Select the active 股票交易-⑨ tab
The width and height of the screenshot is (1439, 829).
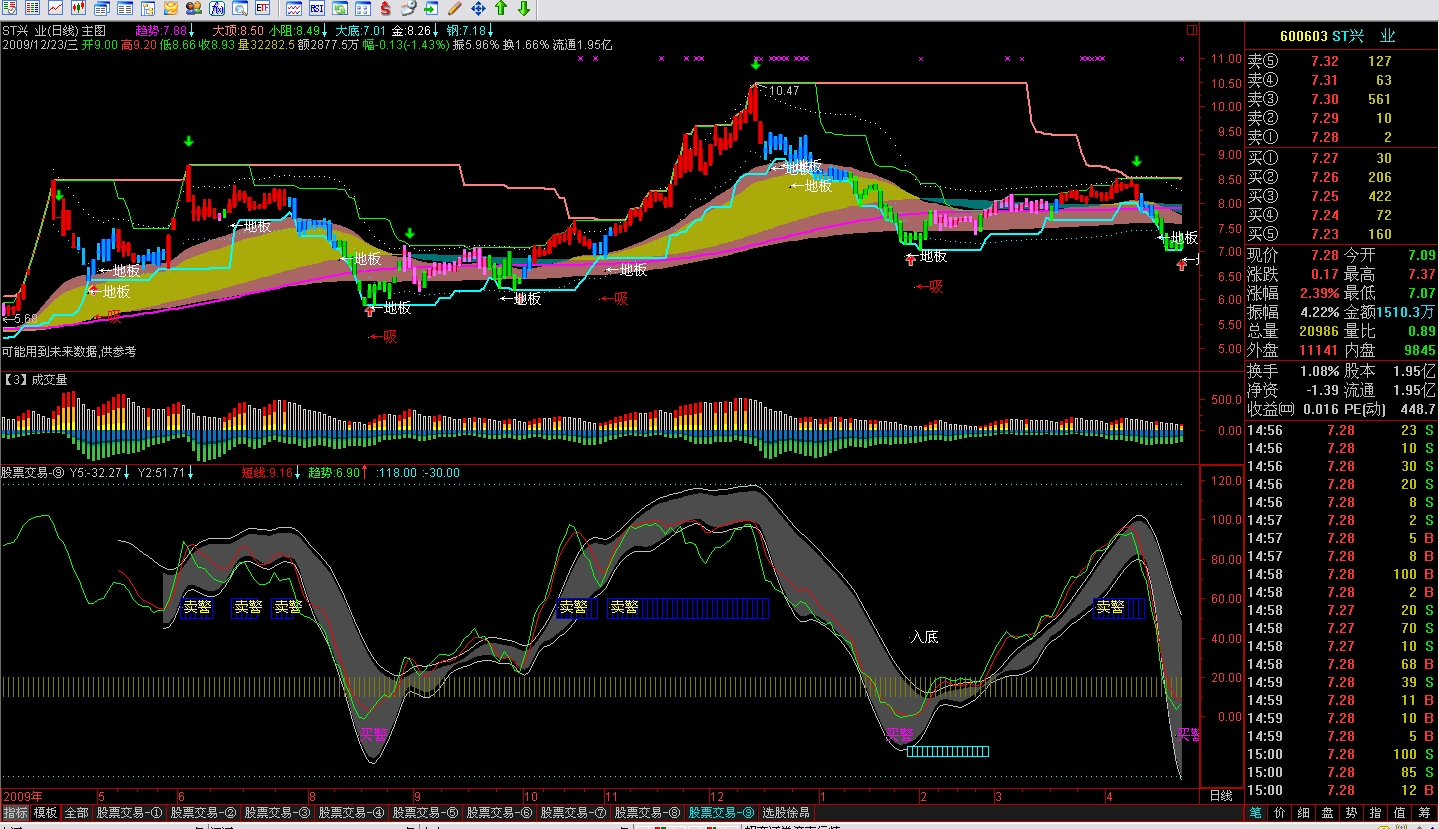(x=722, y=813)
